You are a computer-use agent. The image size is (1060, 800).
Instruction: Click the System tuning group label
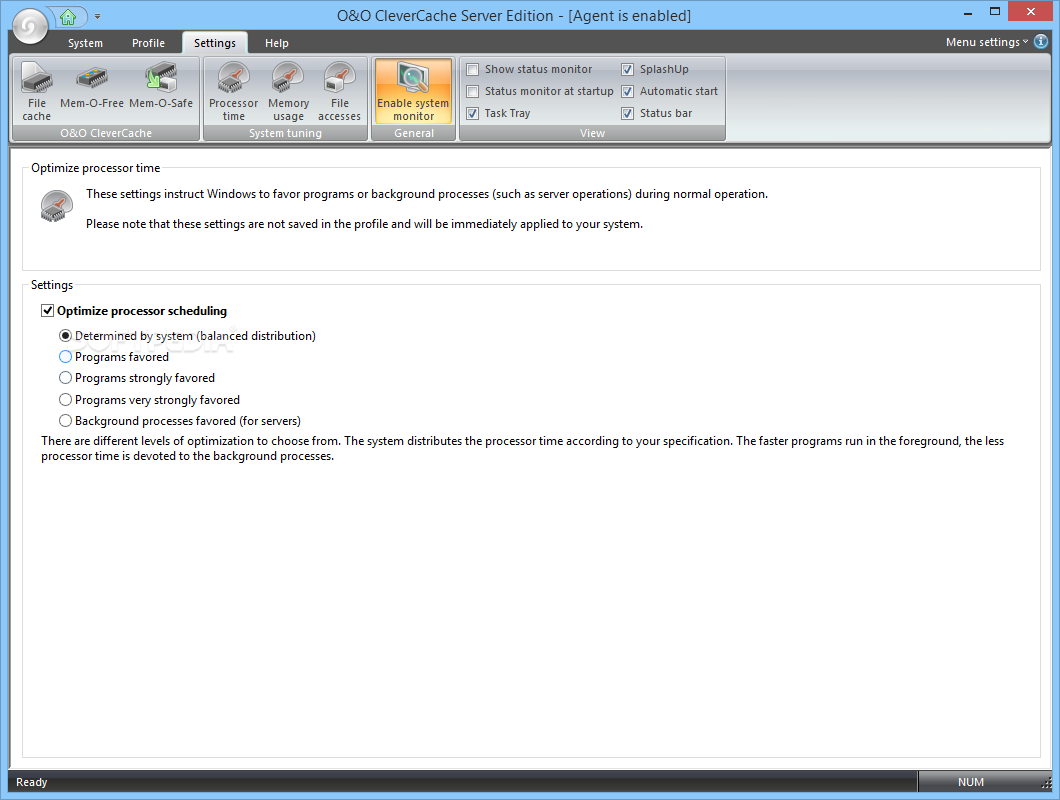[285, 133]
